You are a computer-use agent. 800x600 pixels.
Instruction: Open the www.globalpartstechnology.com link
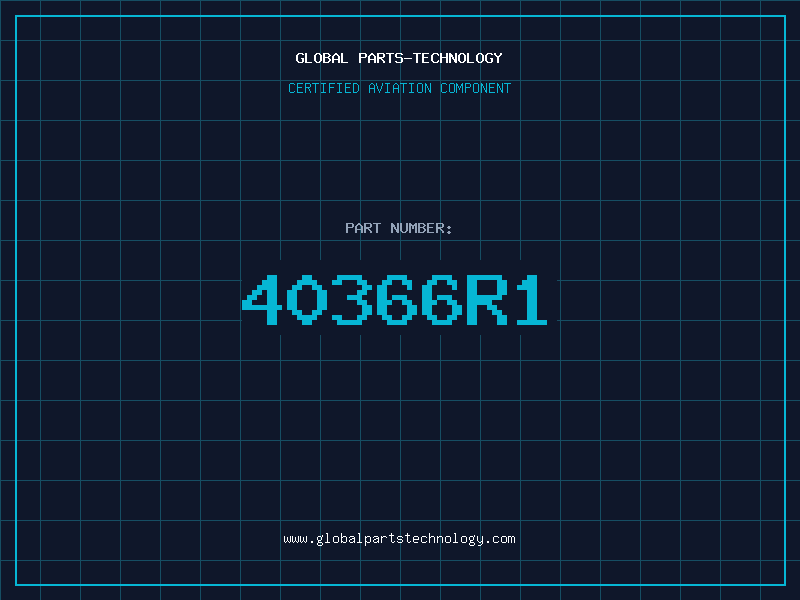pyautogui.click(x=399, y=539)
